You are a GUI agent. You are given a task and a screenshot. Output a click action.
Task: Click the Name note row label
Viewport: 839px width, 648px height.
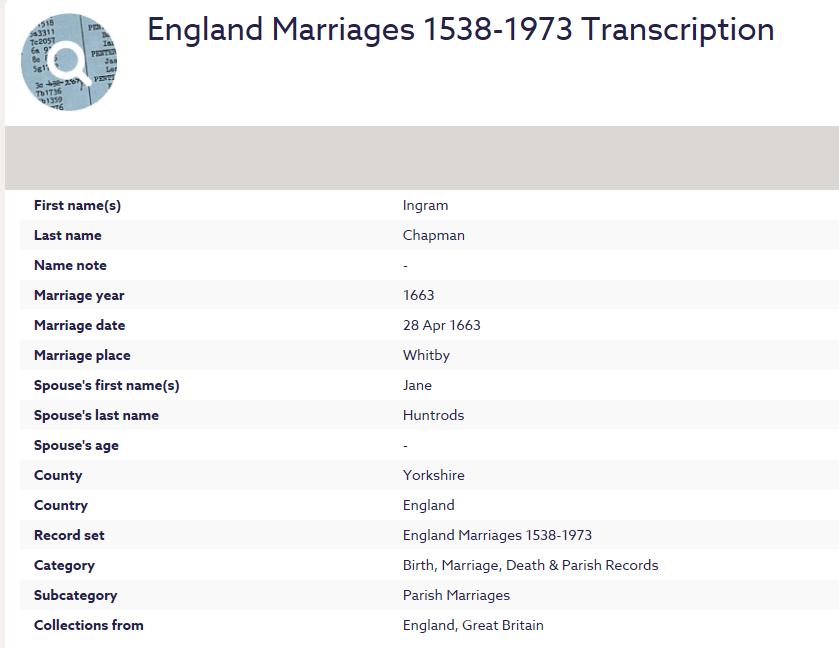pyautogui.click(x=70, y=265)
